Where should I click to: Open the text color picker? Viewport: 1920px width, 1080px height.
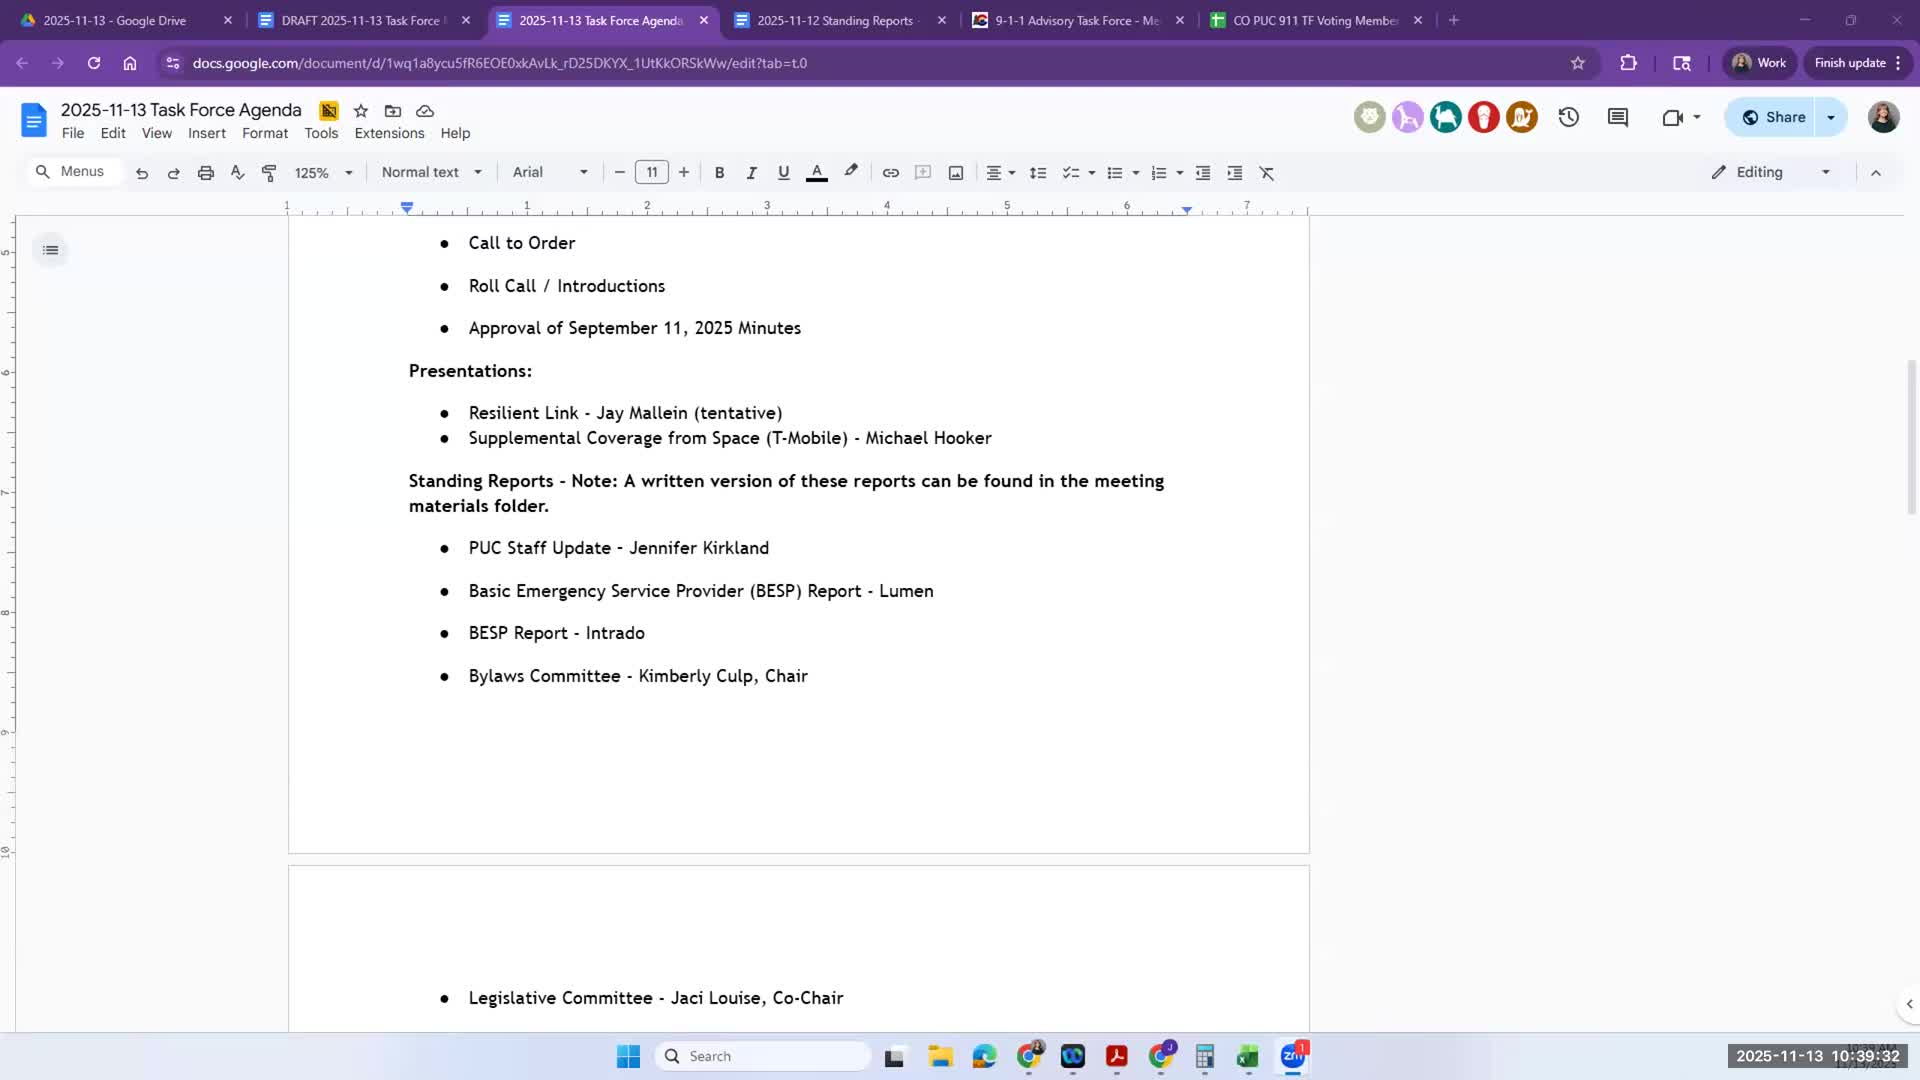(x=816, y=173)
